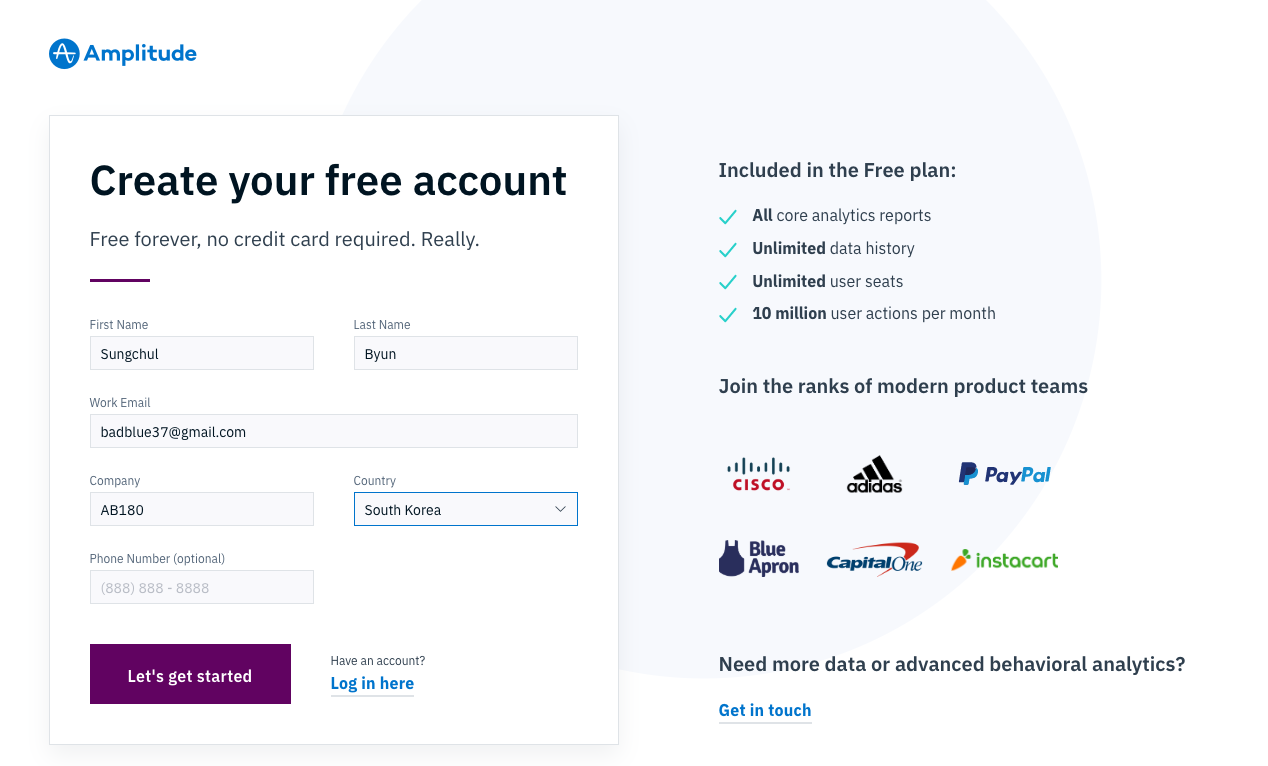Click the checkmark beside All core analytics reports
Screen dimensions: 1268x766
(728, 216)
